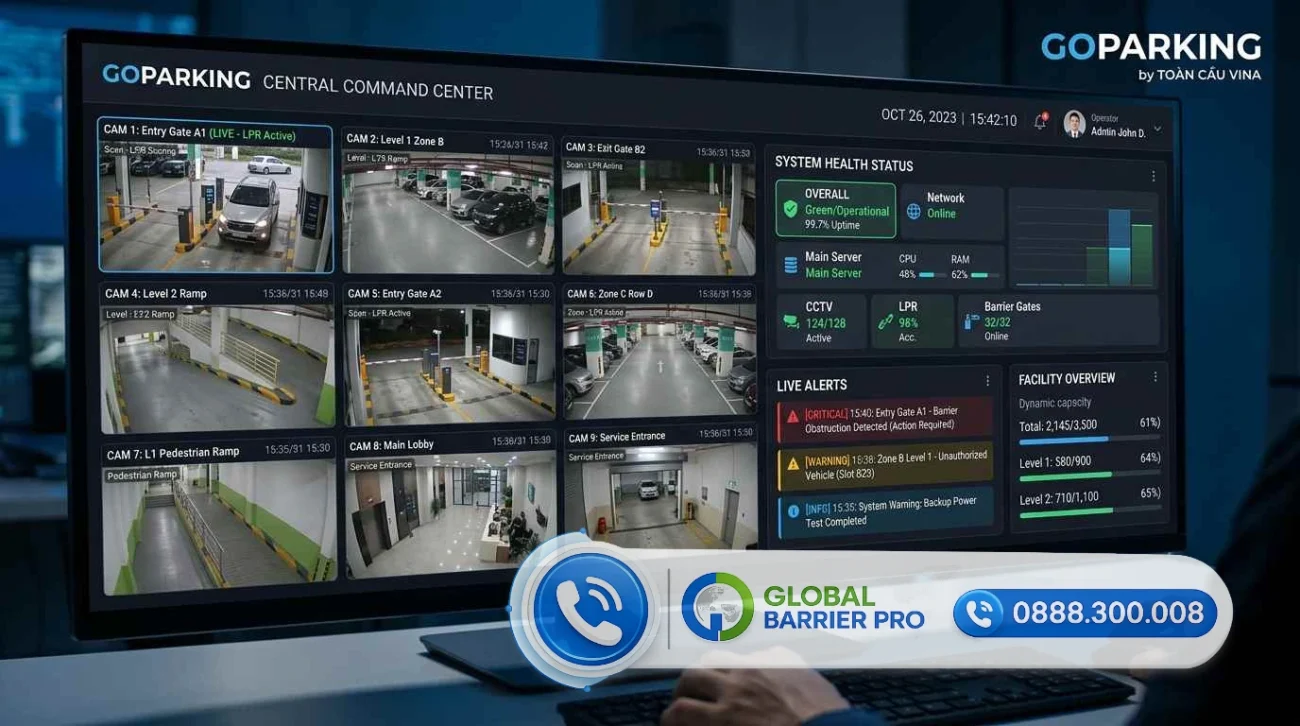Click the "15:42:10" clock time
Image resolution: width=1300 pixels, height=726 pixels.
pos(993,119)
